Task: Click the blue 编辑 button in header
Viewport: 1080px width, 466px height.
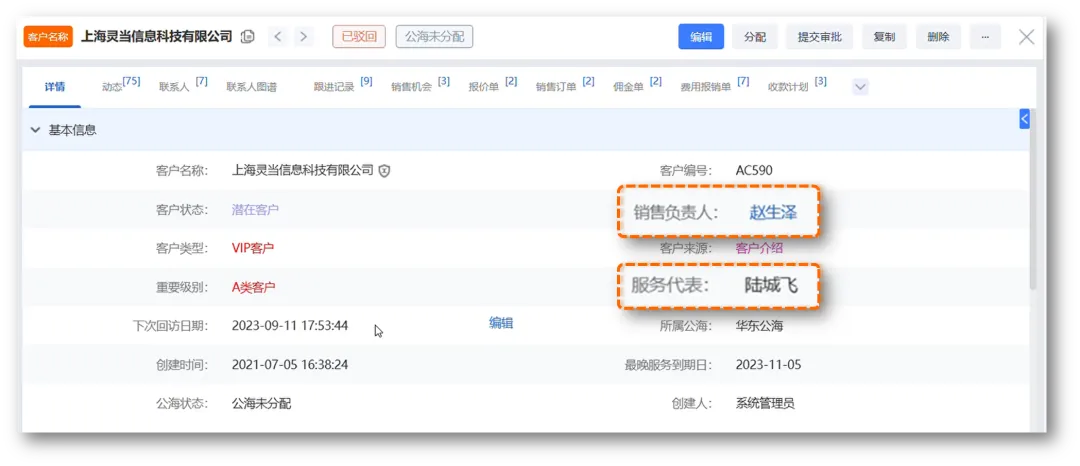Action: tap(701, 37)
